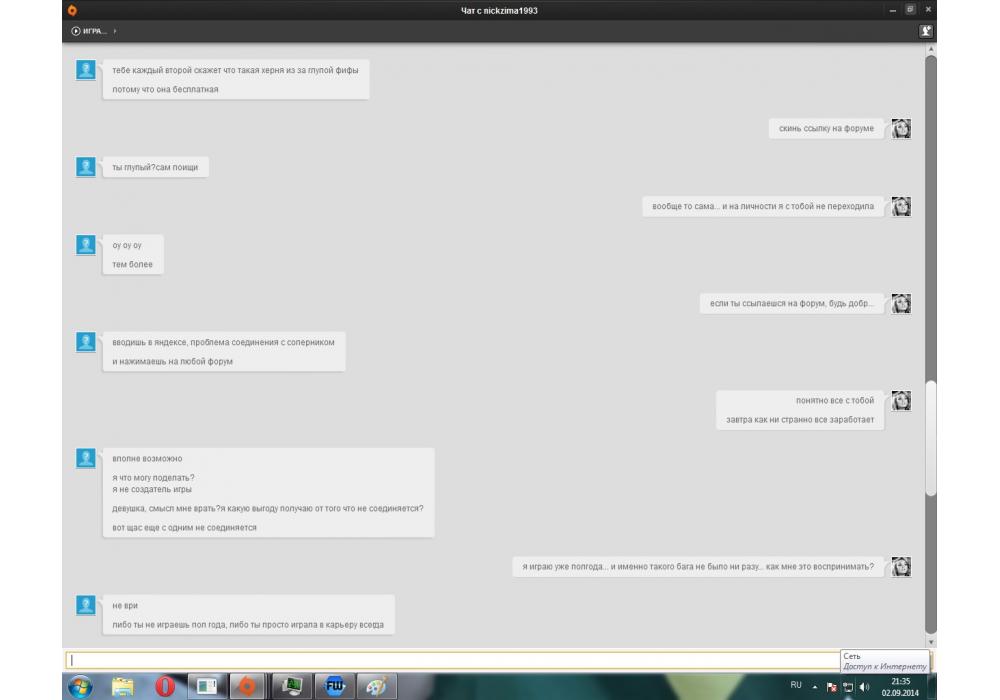Open the Windows Start menu
This screenshot has width=1000, height=700.
click(x=79, y=686)
